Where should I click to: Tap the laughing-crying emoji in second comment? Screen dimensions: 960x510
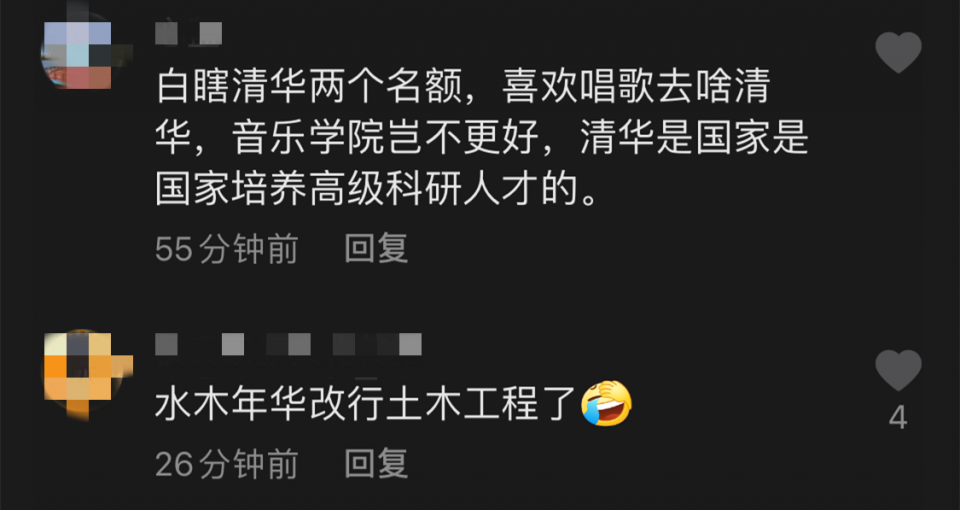pos(607,403)
